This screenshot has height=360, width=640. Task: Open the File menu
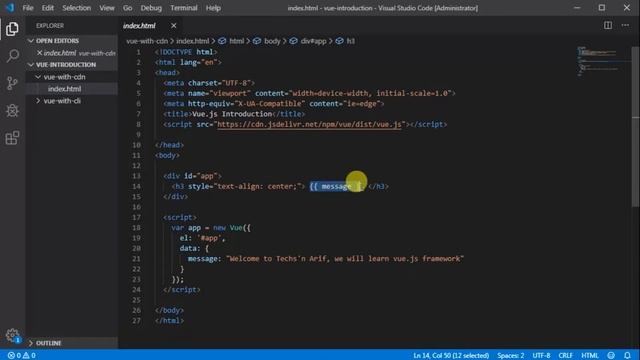(28, 8)
